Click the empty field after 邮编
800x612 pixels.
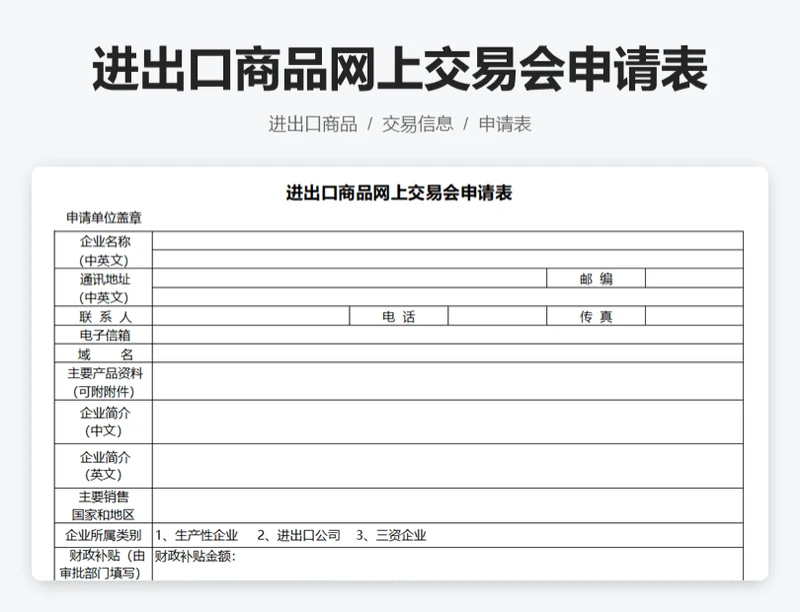pyautogui.click(x=693, y=279)
